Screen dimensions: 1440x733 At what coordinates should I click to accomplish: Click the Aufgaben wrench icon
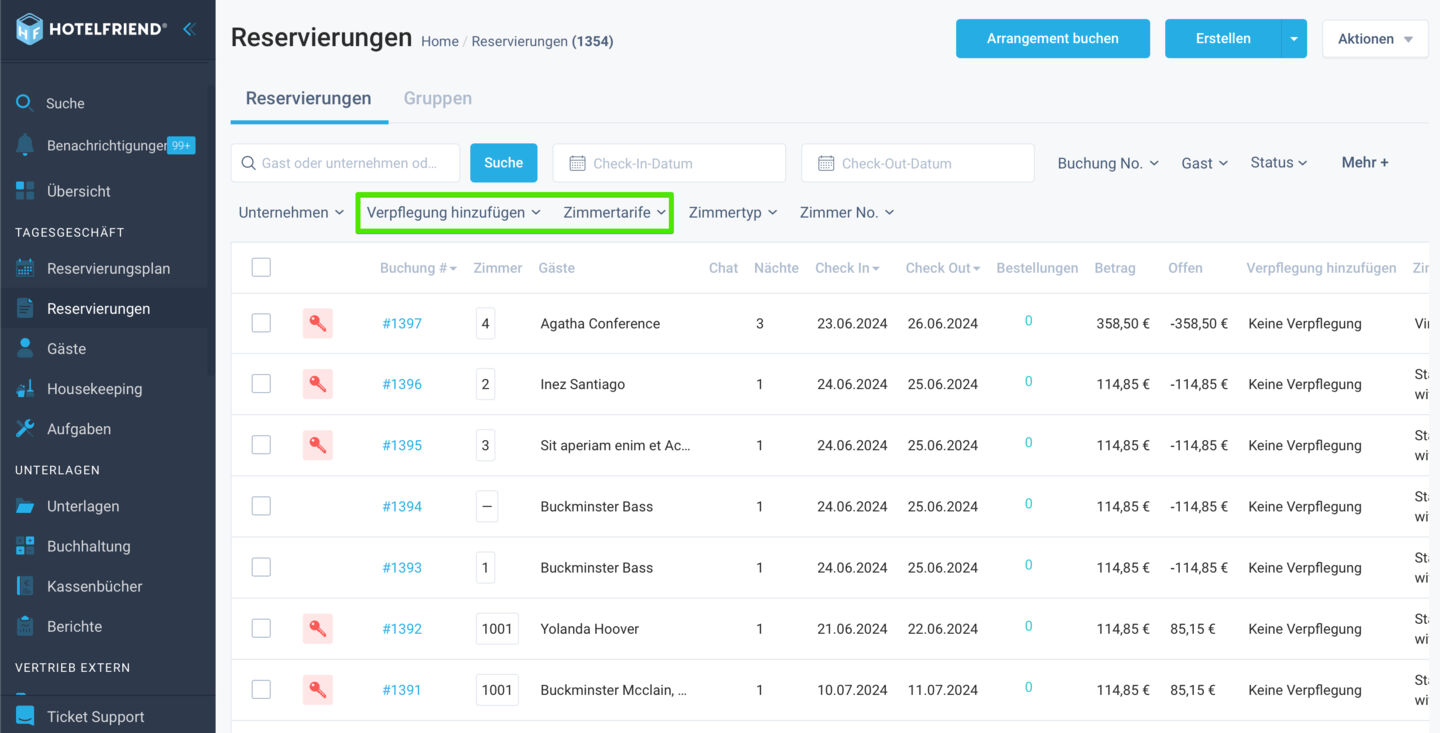25,428
